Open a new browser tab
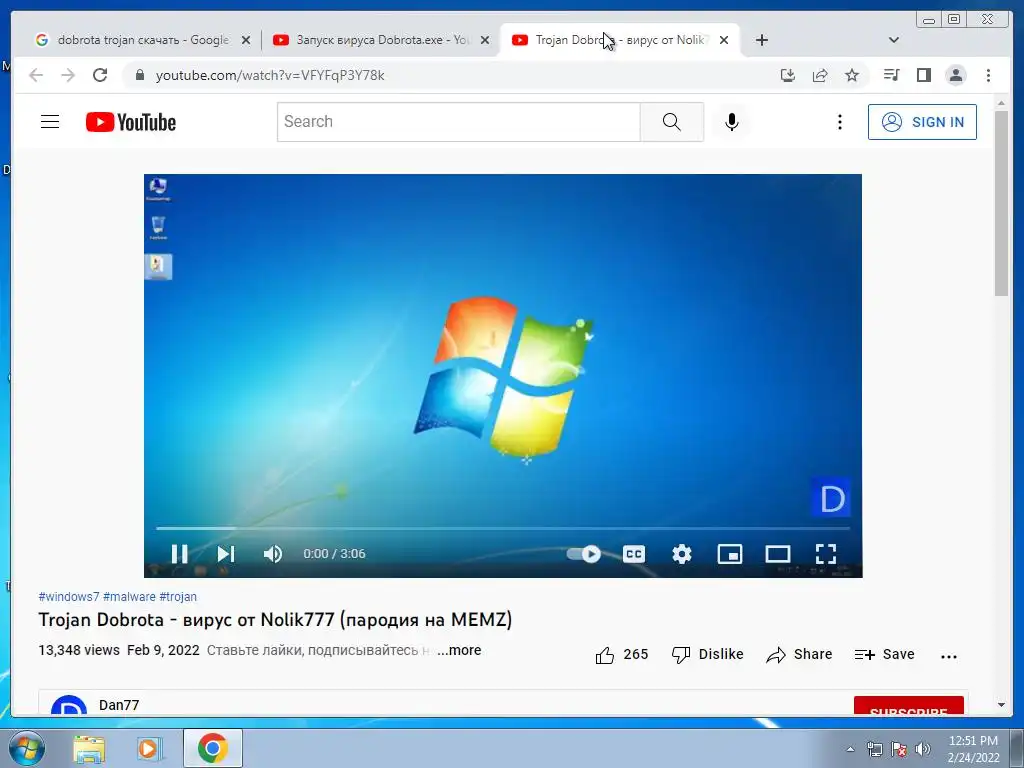The image size is (1024, 768). [761, 40]
